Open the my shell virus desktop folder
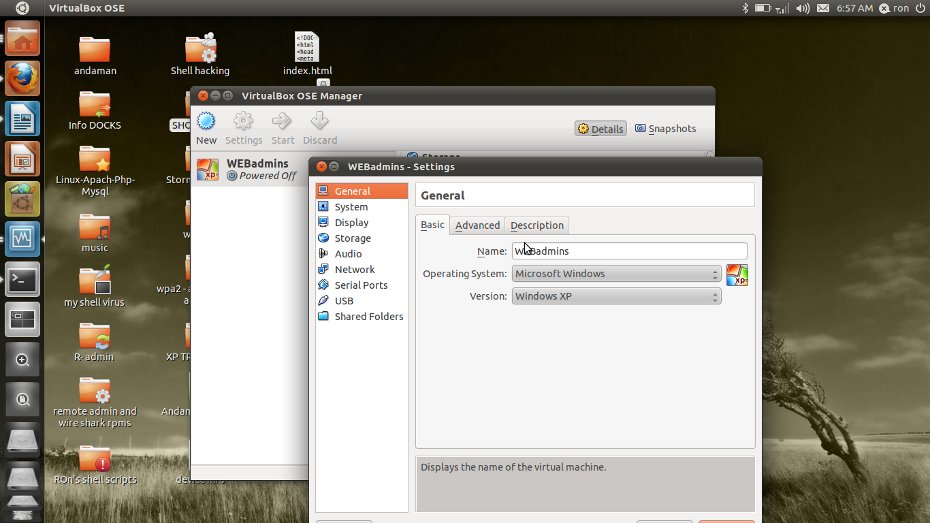930x523 pixels. 94,287
